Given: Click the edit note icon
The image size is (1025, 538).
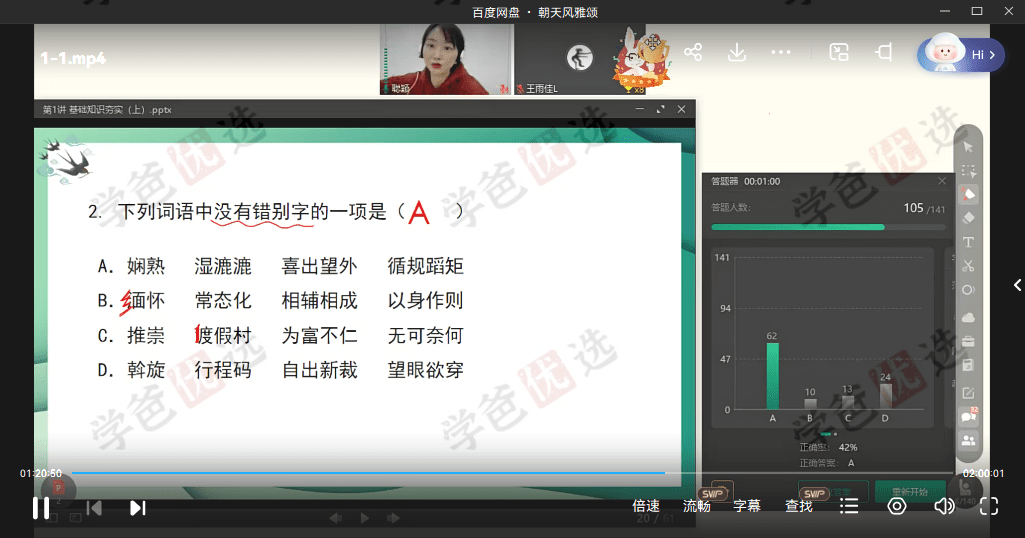Looking at the screenshot, I should (x=968, y=393).
